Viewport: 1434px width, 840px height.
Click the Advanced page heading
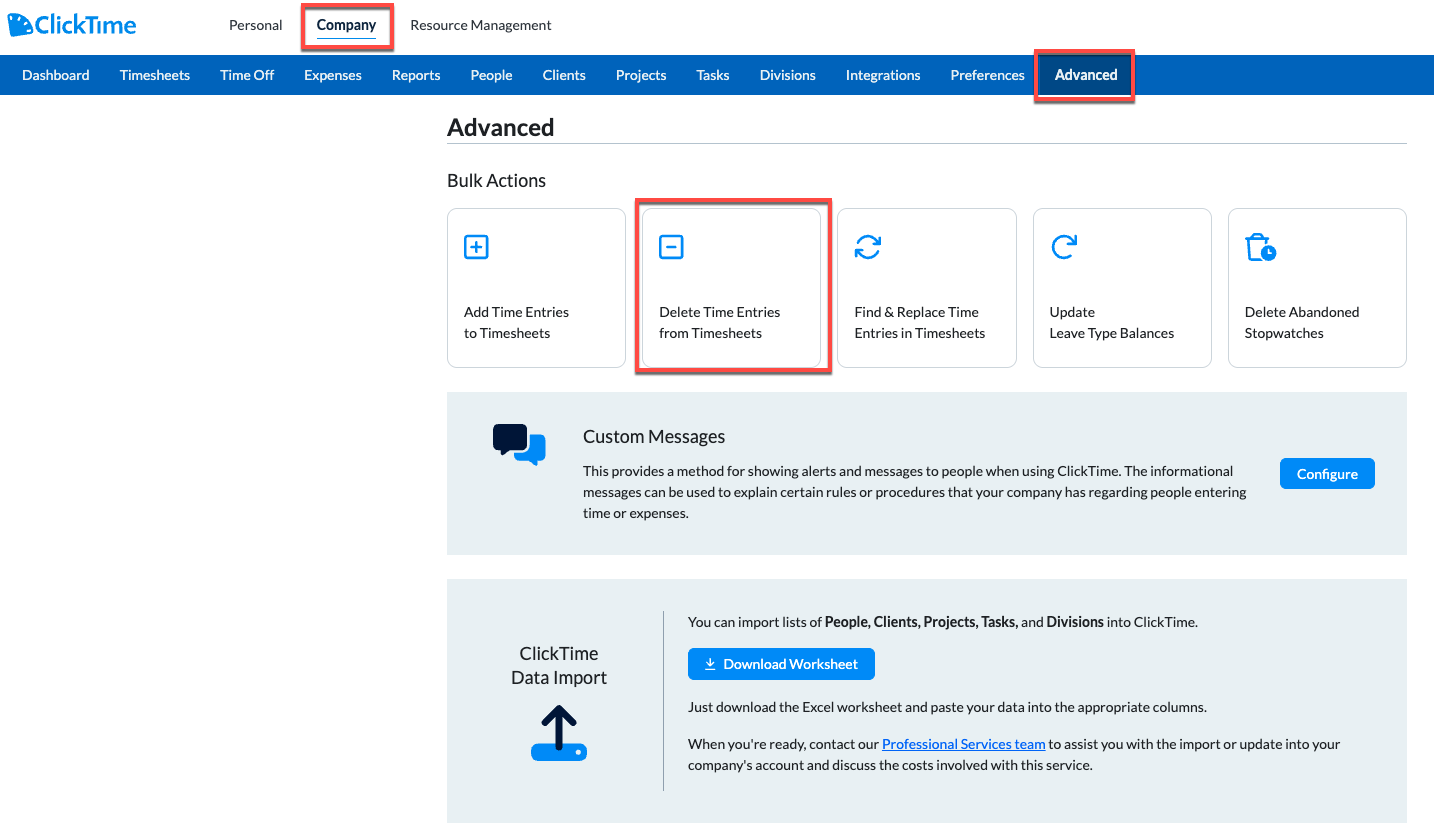(x=501, y=127)
